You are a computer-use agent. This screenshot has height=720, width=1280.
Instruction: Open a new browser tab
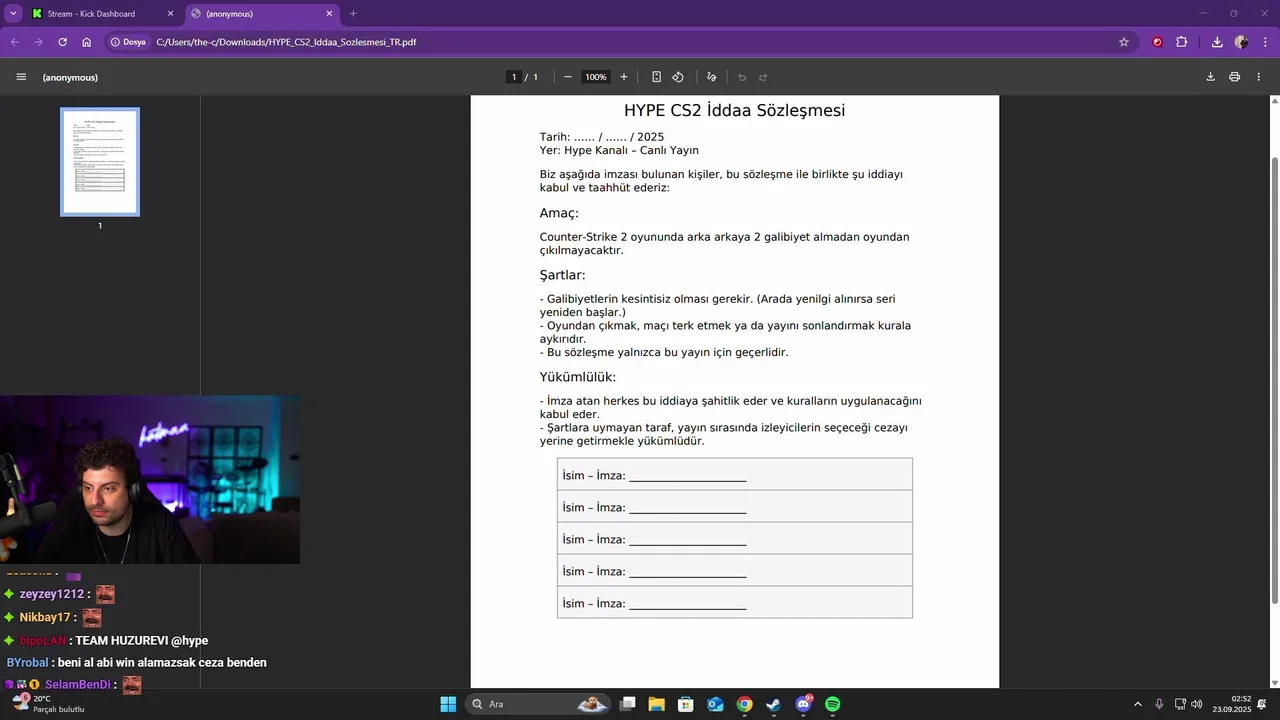coord(353,14)
